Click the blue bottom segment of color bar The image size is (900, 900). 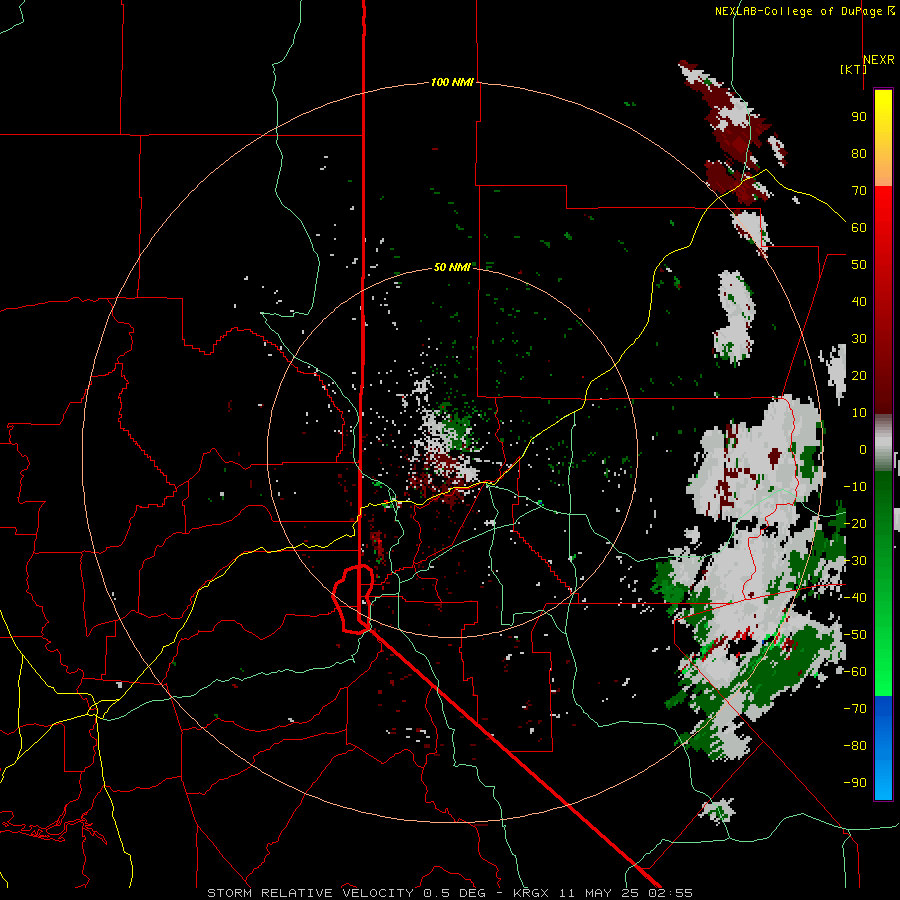click(883, 748)
